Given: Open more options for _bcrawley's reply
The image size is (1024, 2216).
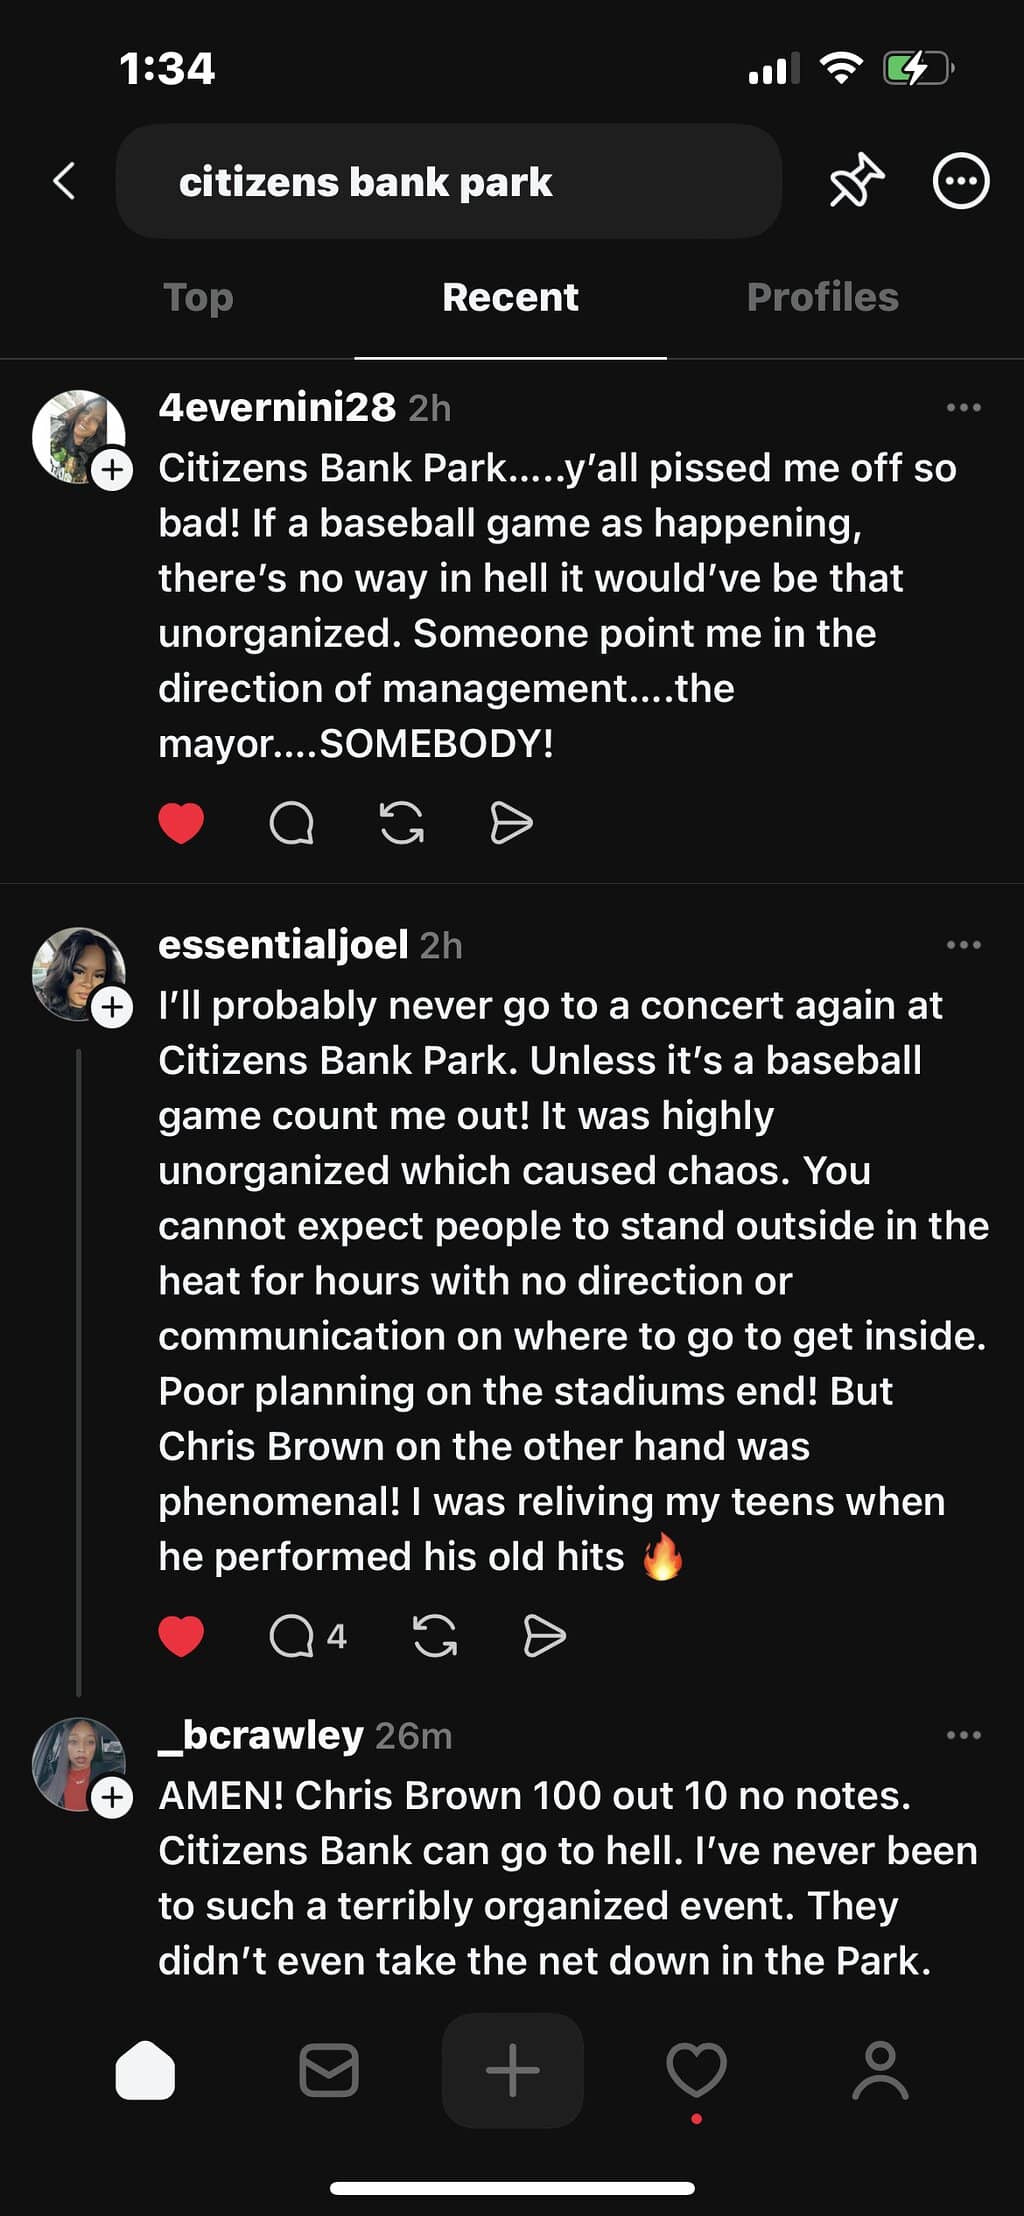Looking at the screenshot, I should (x=963, y=1735).
